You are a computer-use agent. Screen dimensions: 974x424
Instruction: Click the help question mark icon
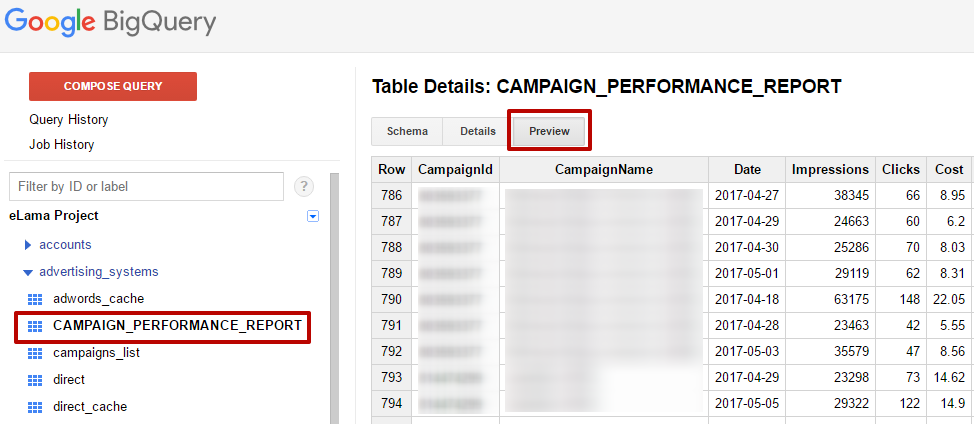(x=304, y=186)
